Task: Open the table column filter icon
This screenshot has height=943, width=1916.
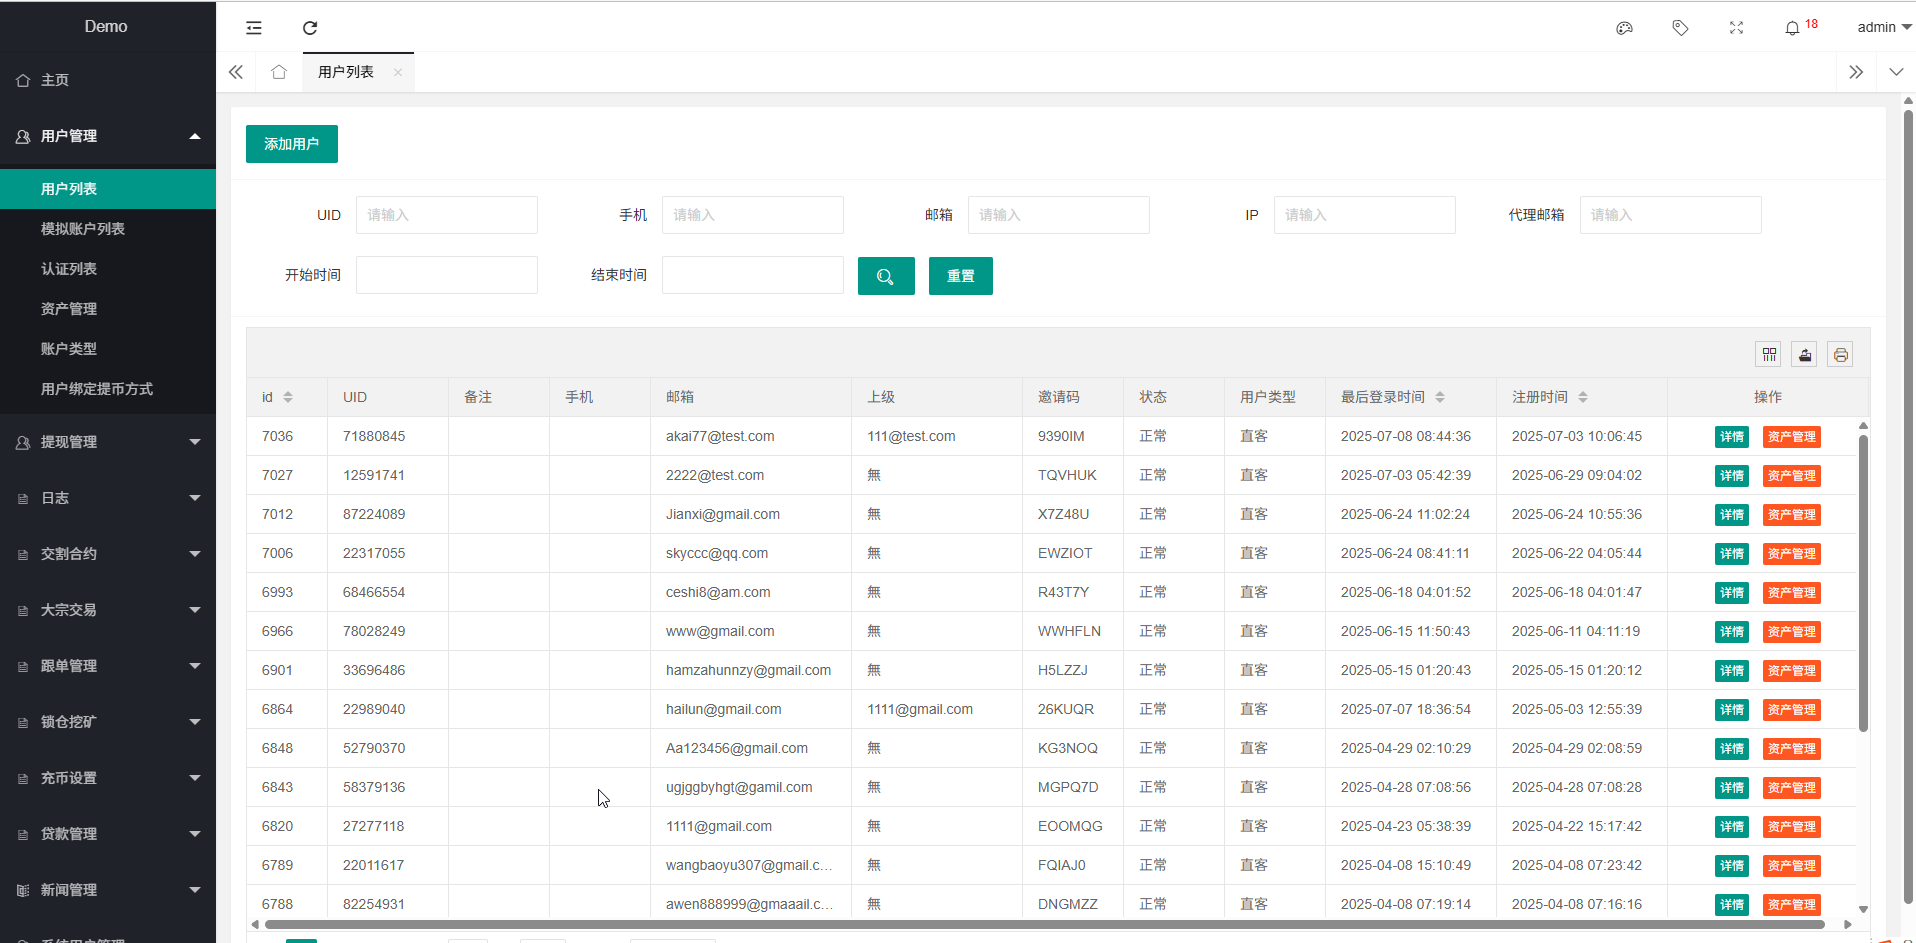Action: [x=1769, y=354]
